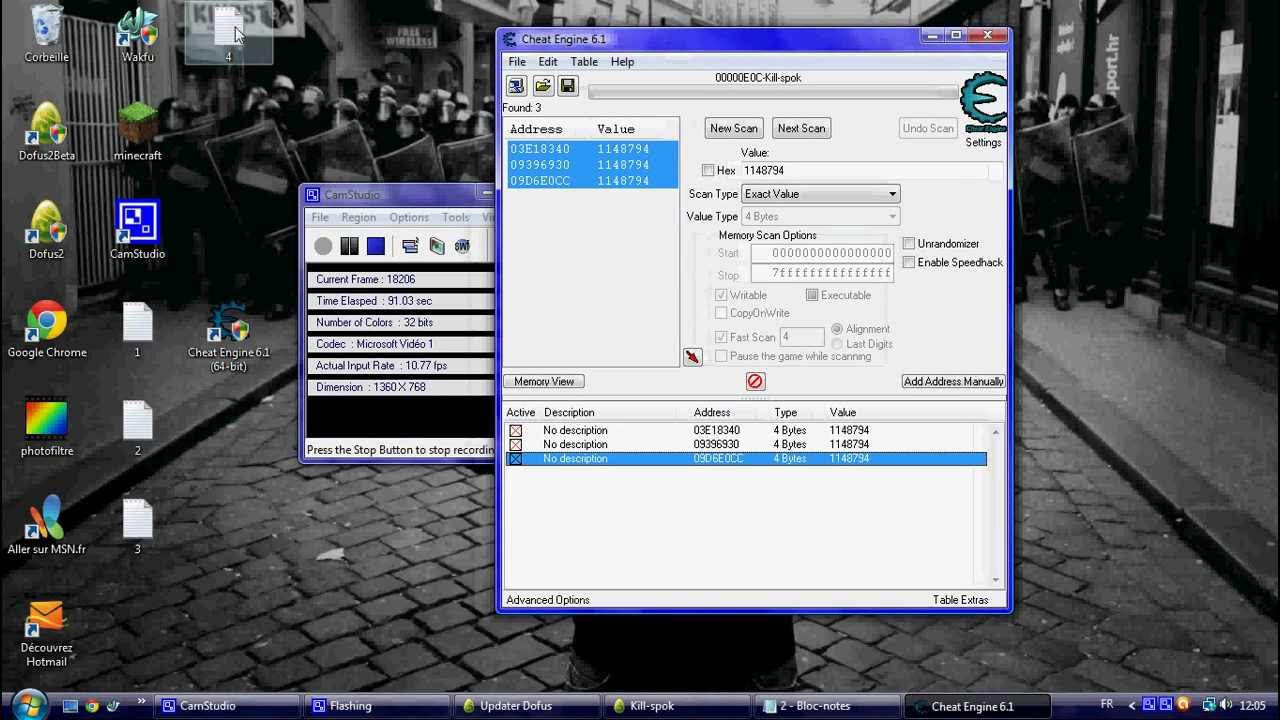
Task: Click the New Scan button
Action: [734, 128]
